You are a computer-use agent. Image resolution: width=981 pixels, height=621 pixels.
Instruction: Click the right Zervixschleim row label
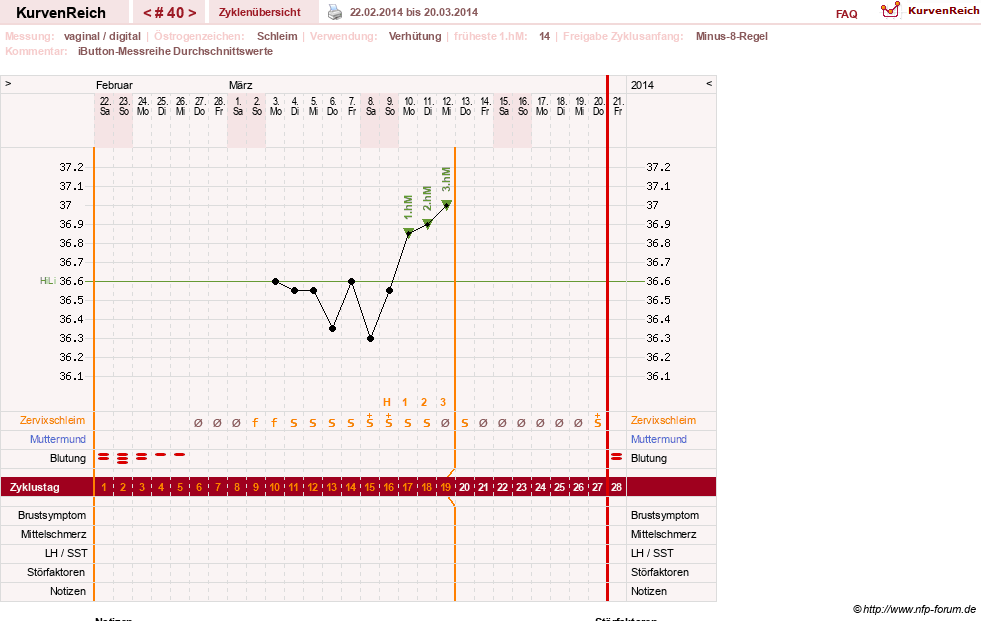[663, 420]
